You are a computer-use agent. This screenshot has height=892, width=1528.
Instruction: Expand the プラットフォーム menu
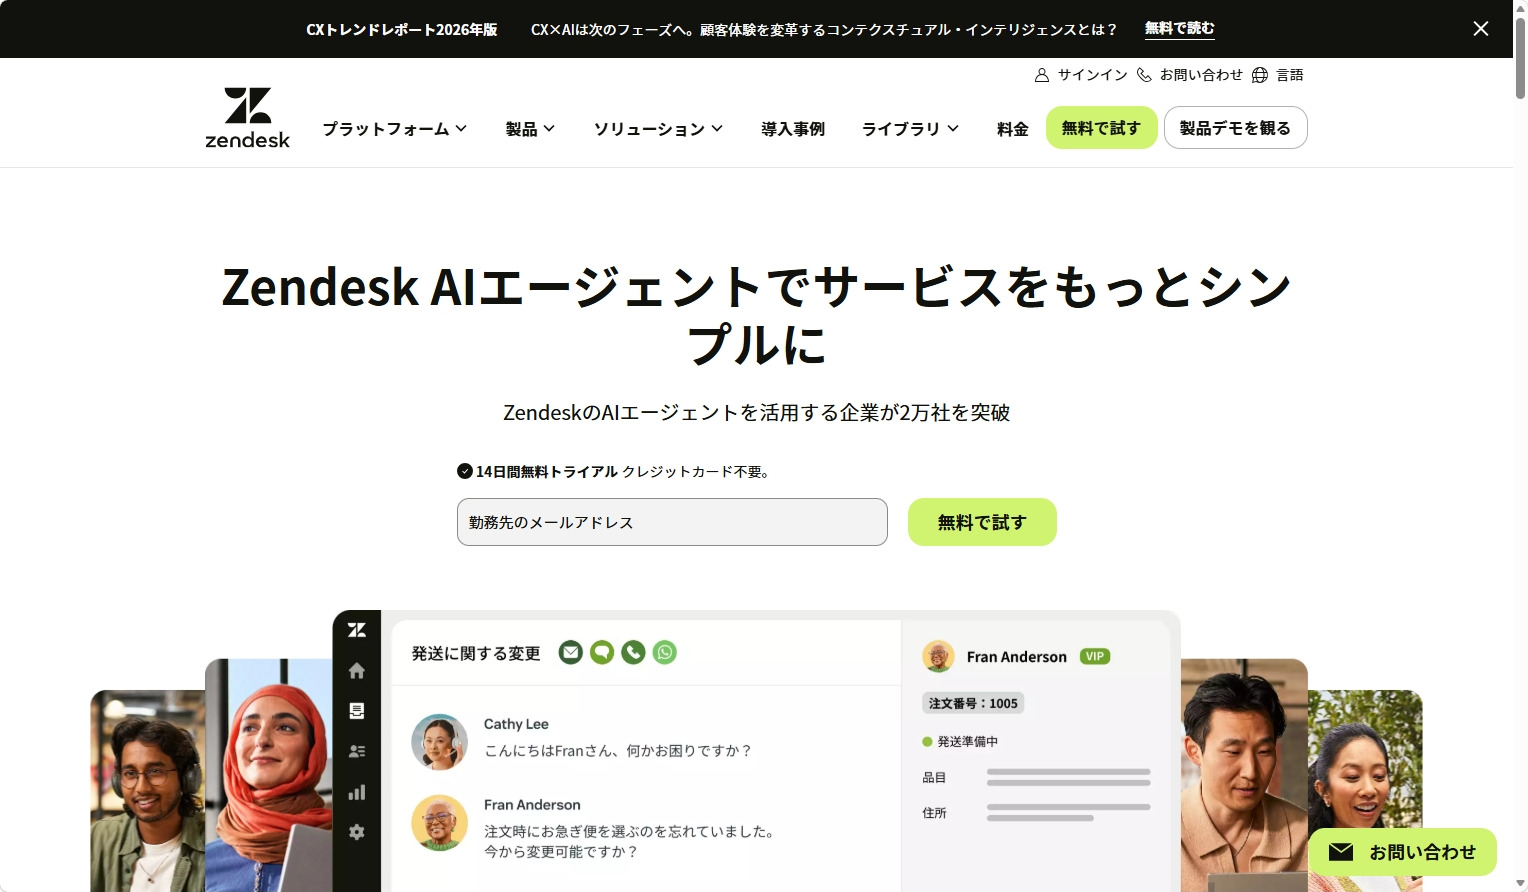click(x=395, y=129)
